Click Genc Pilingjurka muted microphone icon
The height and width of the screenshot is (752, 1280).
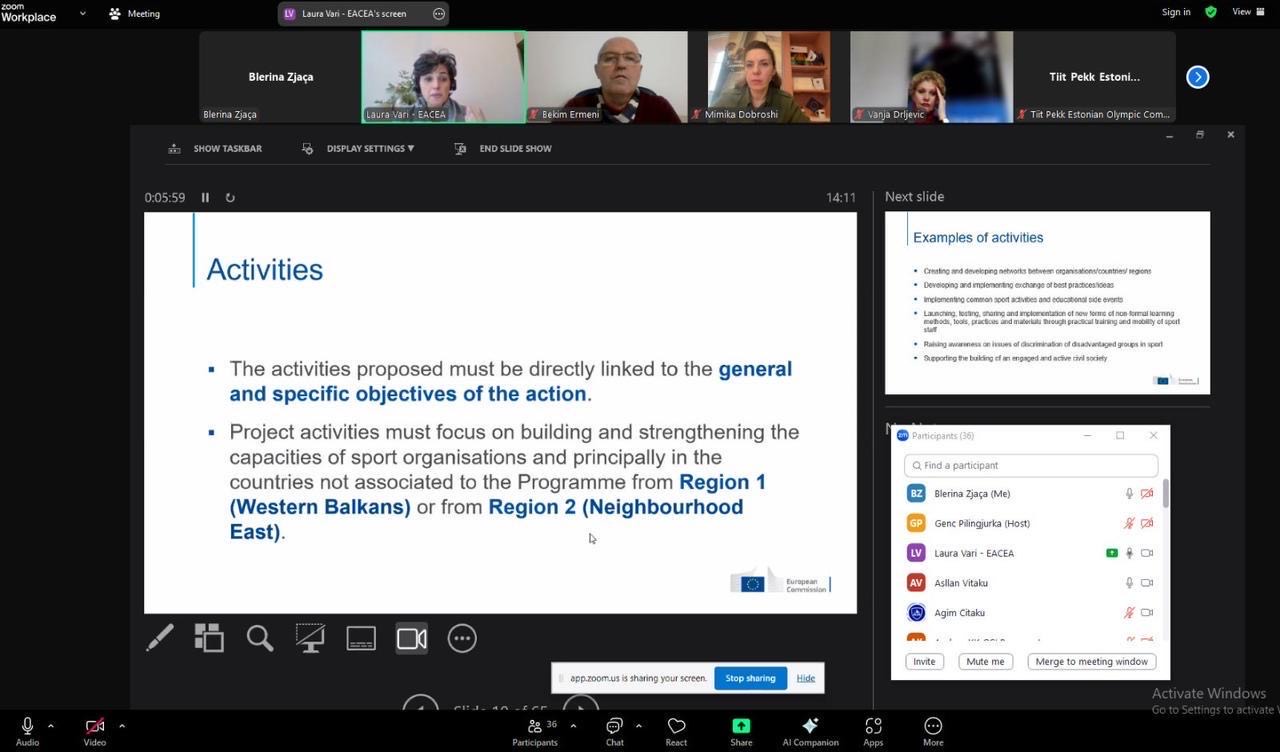click(x=1129, y=523)
